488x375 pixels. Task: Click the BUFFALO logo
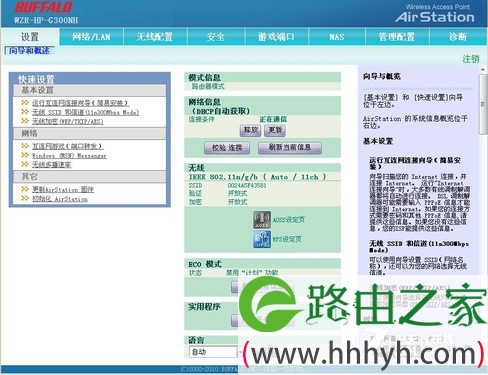click(x=44, y=7)
